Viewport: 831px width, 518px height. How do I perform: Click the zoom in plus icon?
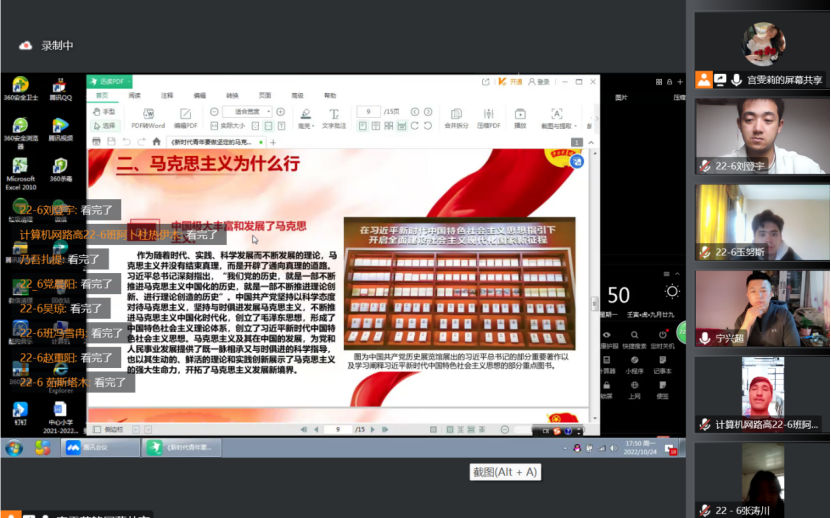(x=281, y=111)
